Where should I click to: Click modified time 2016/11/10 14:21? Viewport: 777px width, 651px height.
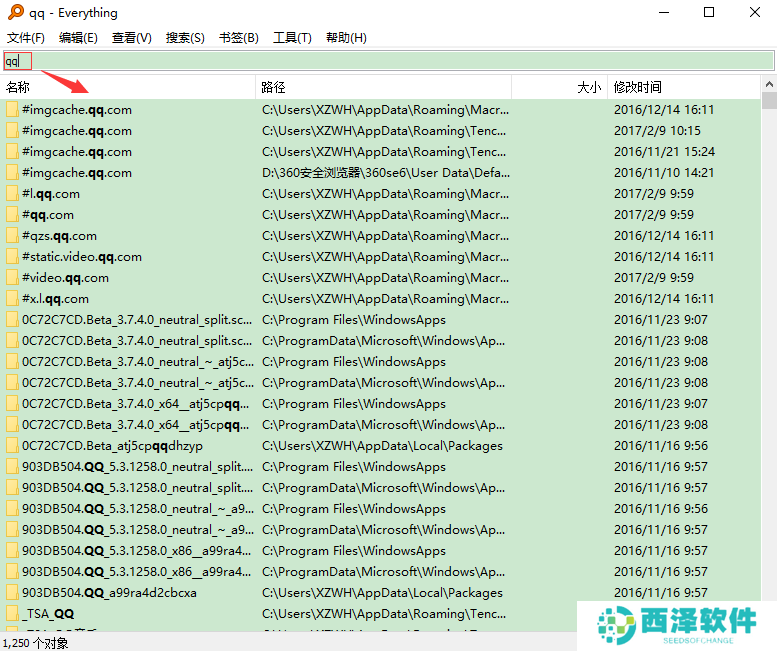tap(664, 173)
